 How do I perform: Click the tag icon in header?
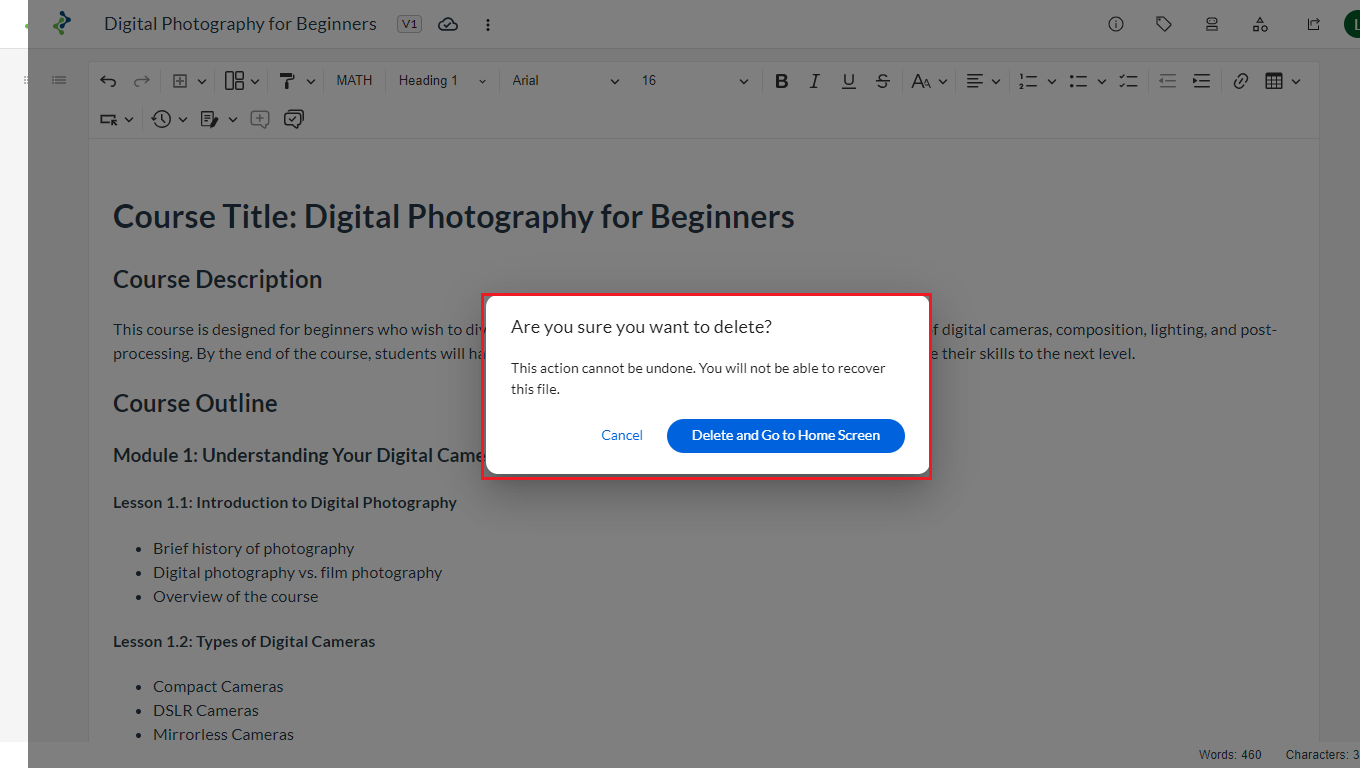[1164, 24]
